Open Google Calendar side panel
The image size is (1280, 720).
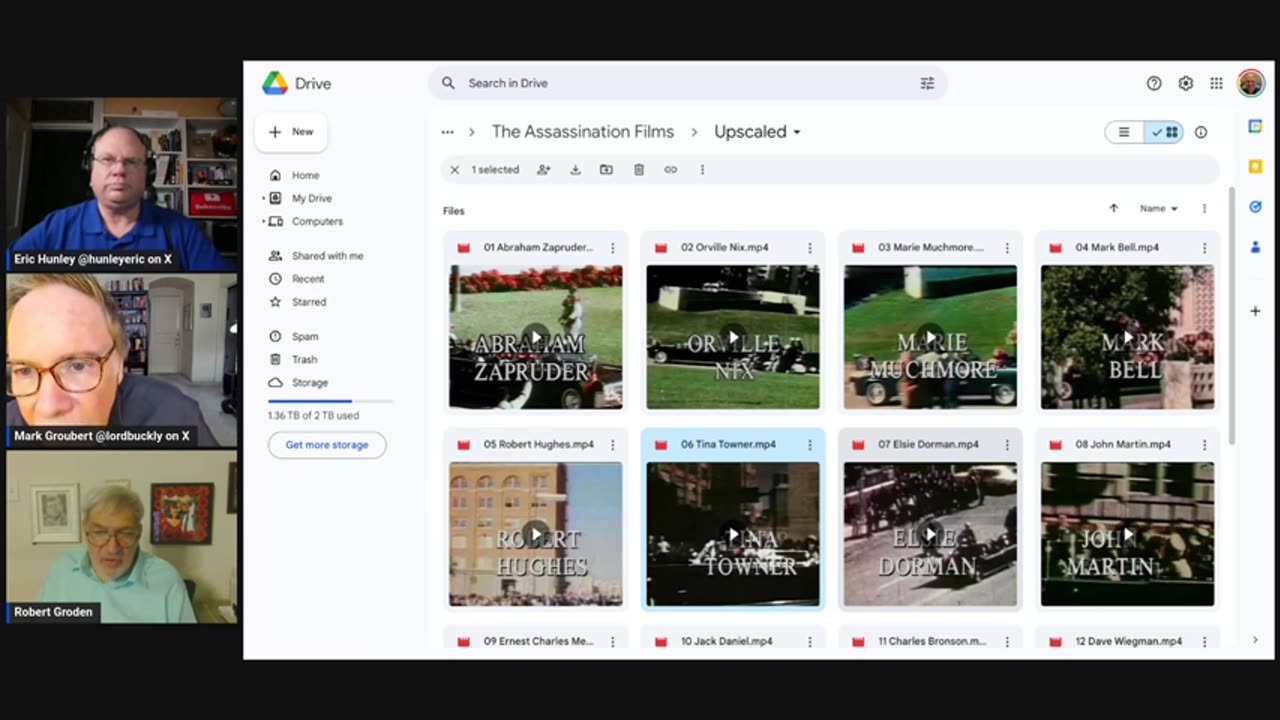(x=1255, y=126)
